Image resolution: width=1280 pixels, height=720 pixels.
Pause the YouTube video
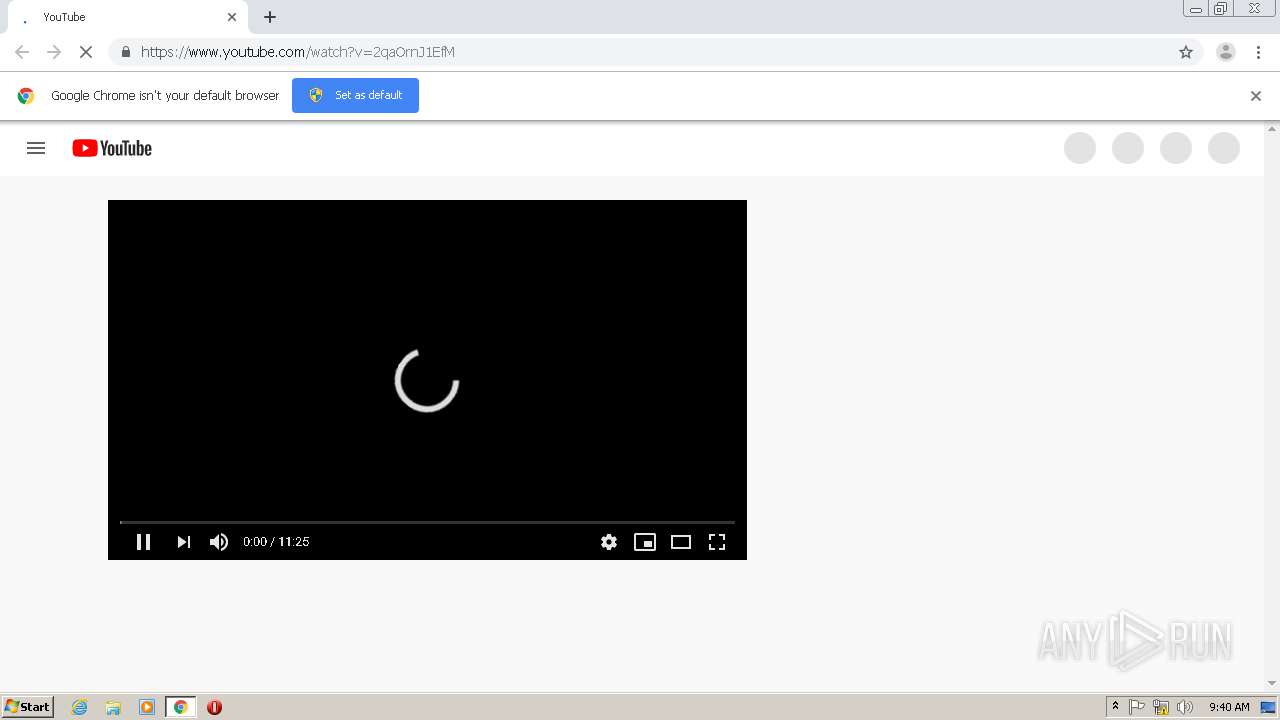pos(143,542)
